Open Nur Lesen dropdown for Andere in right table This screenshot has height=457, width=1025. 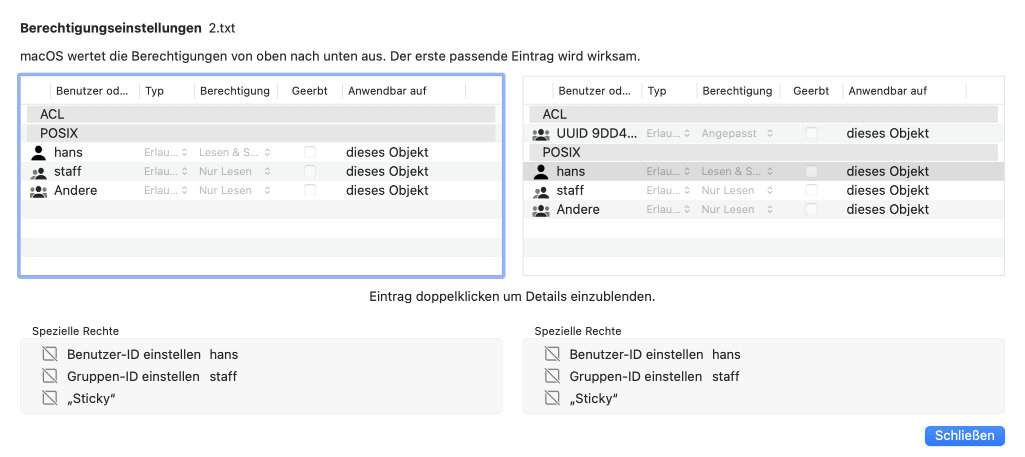[x=737, y=209]
